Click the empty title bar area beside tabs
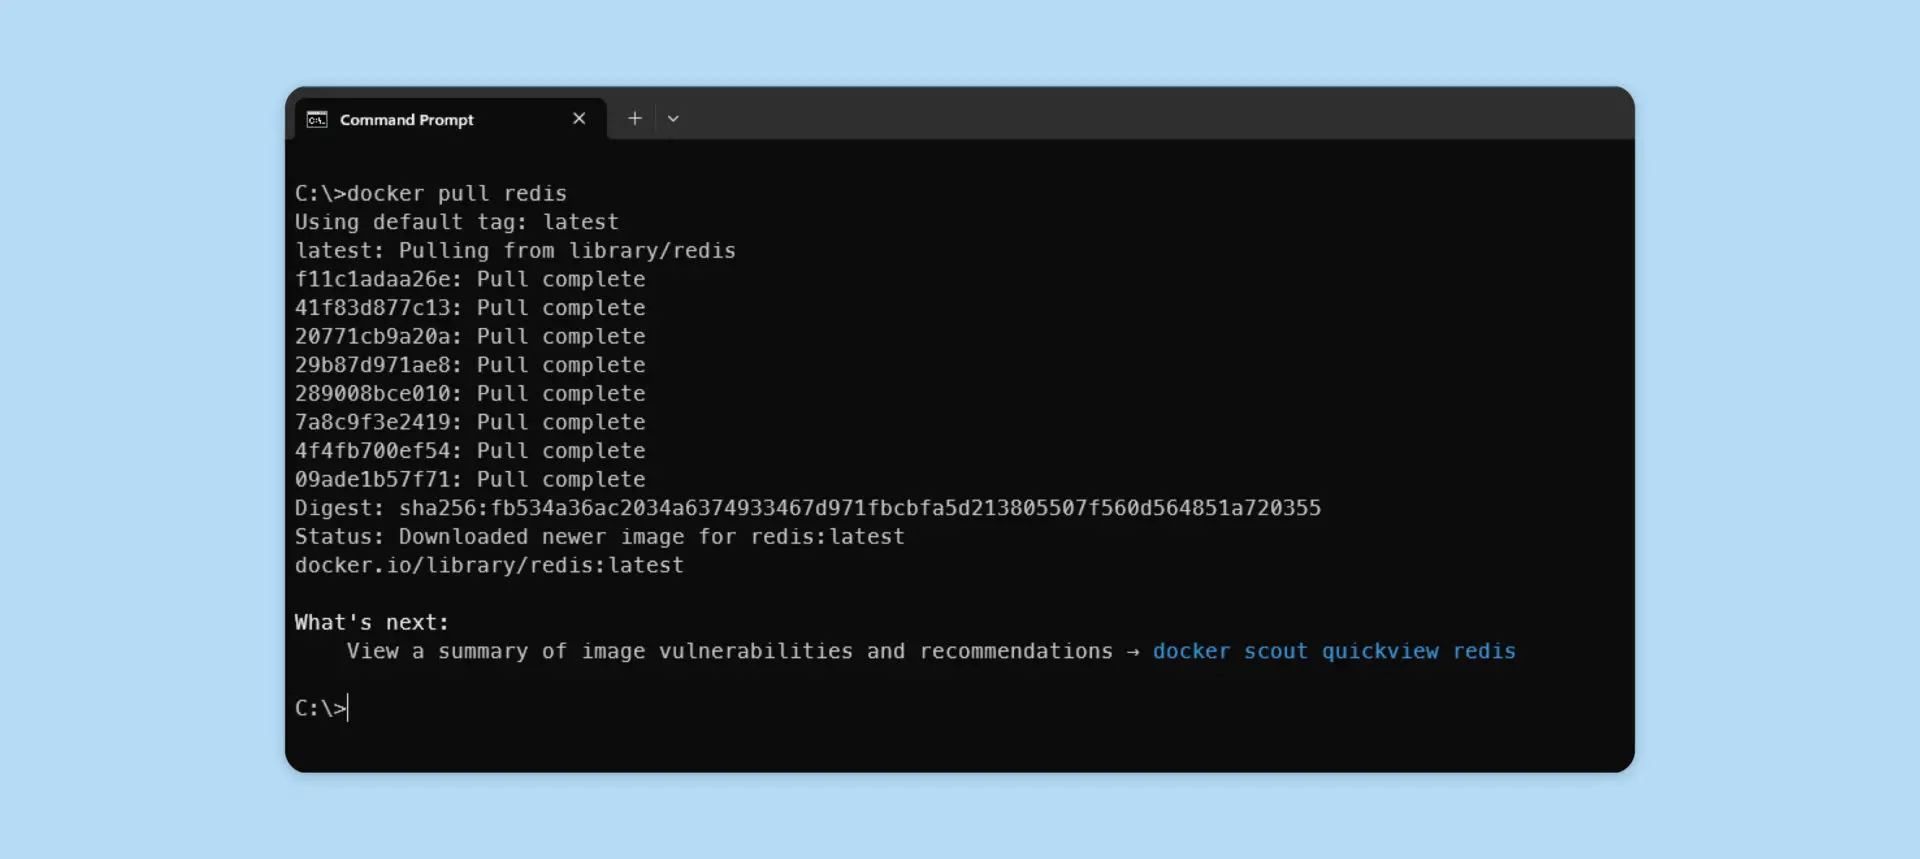This screenshot has width=1920, height=859. [x=1150, y=115]
